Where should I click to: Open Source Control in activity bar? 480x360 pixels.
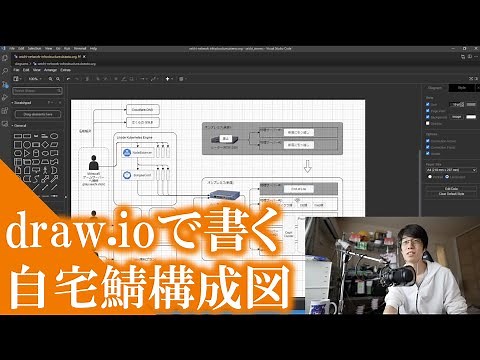click(5, 84)
